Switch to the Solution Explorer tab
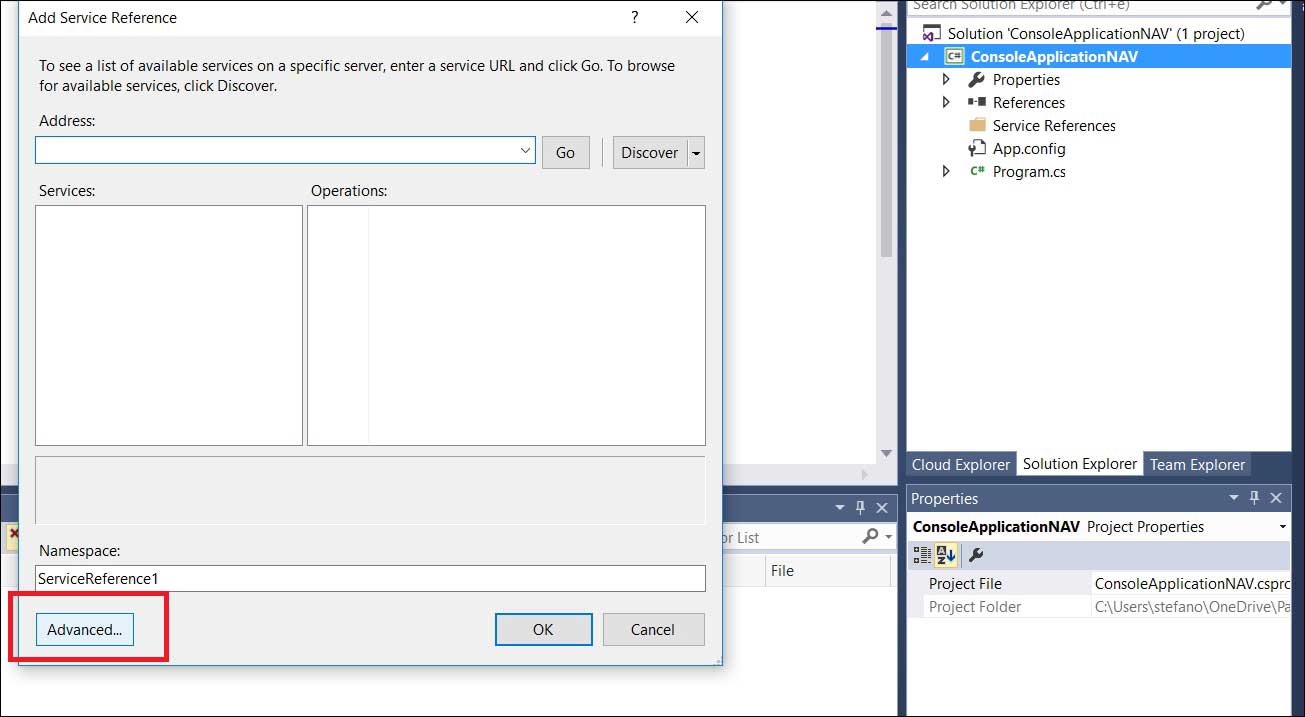This screenshot has height=717, width=1305. point(1080,464)
